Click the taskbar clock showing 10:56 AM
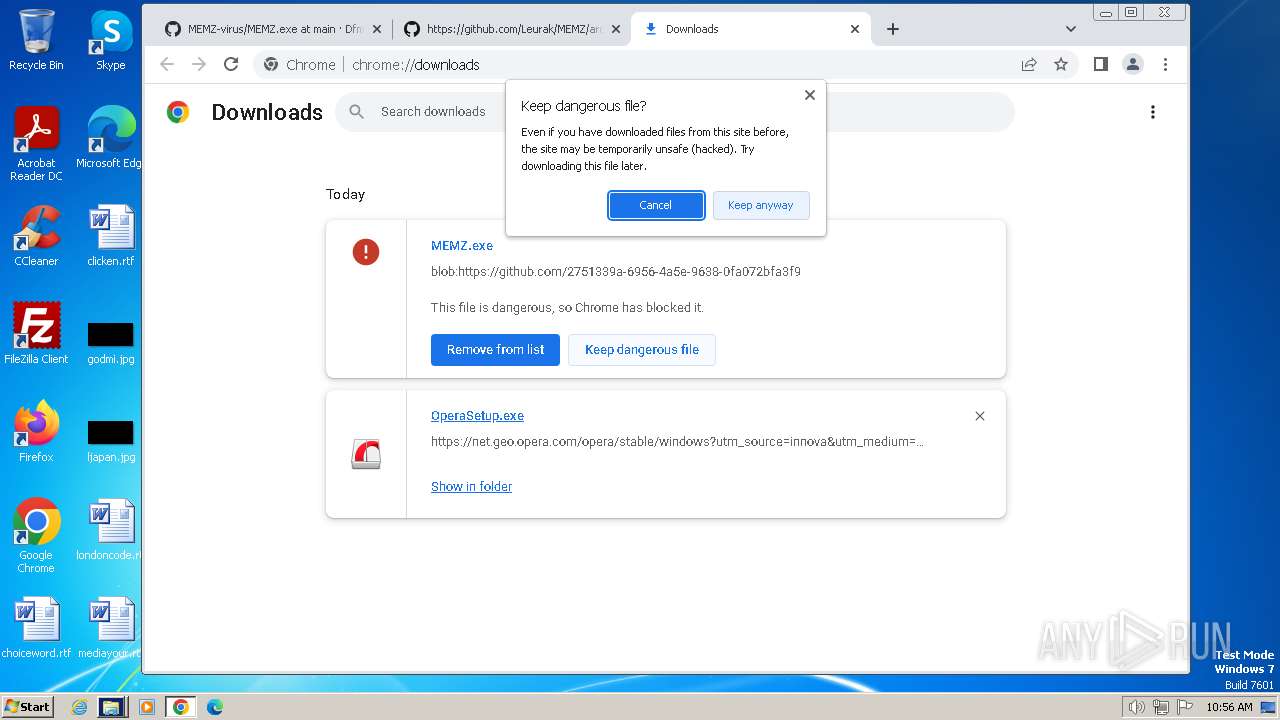Image resolution: width=1280 pixels, height=720 pixels. coord(1229,707)
